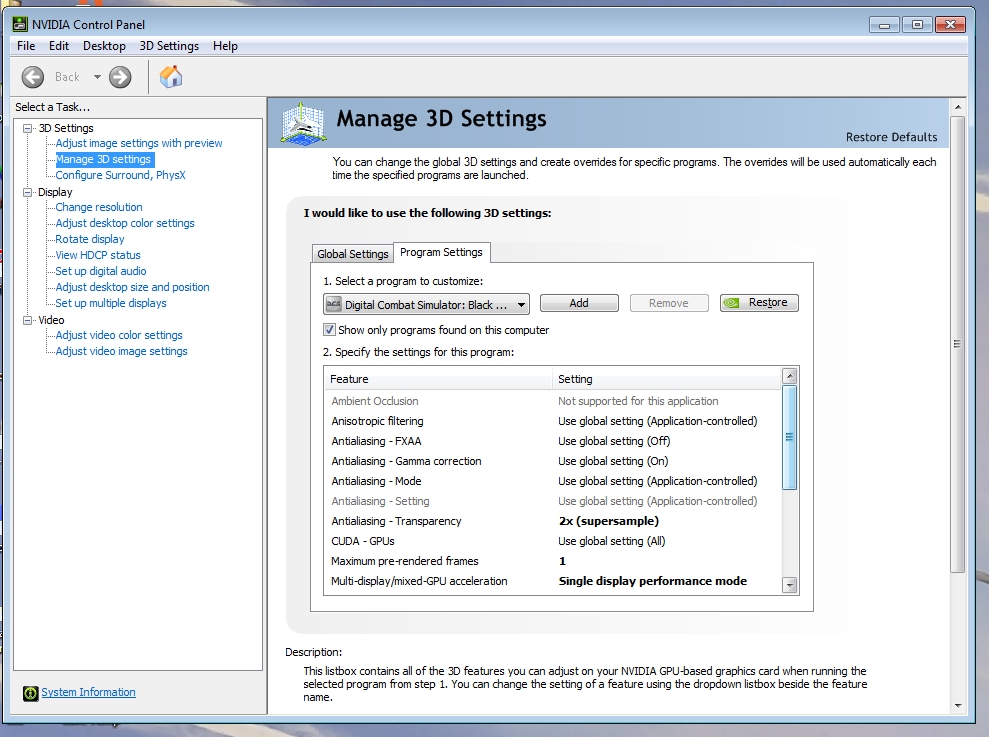This screenshot has width=989, height=737.
Task: Click the settings list scroll-down arrow
Action: 790,585
